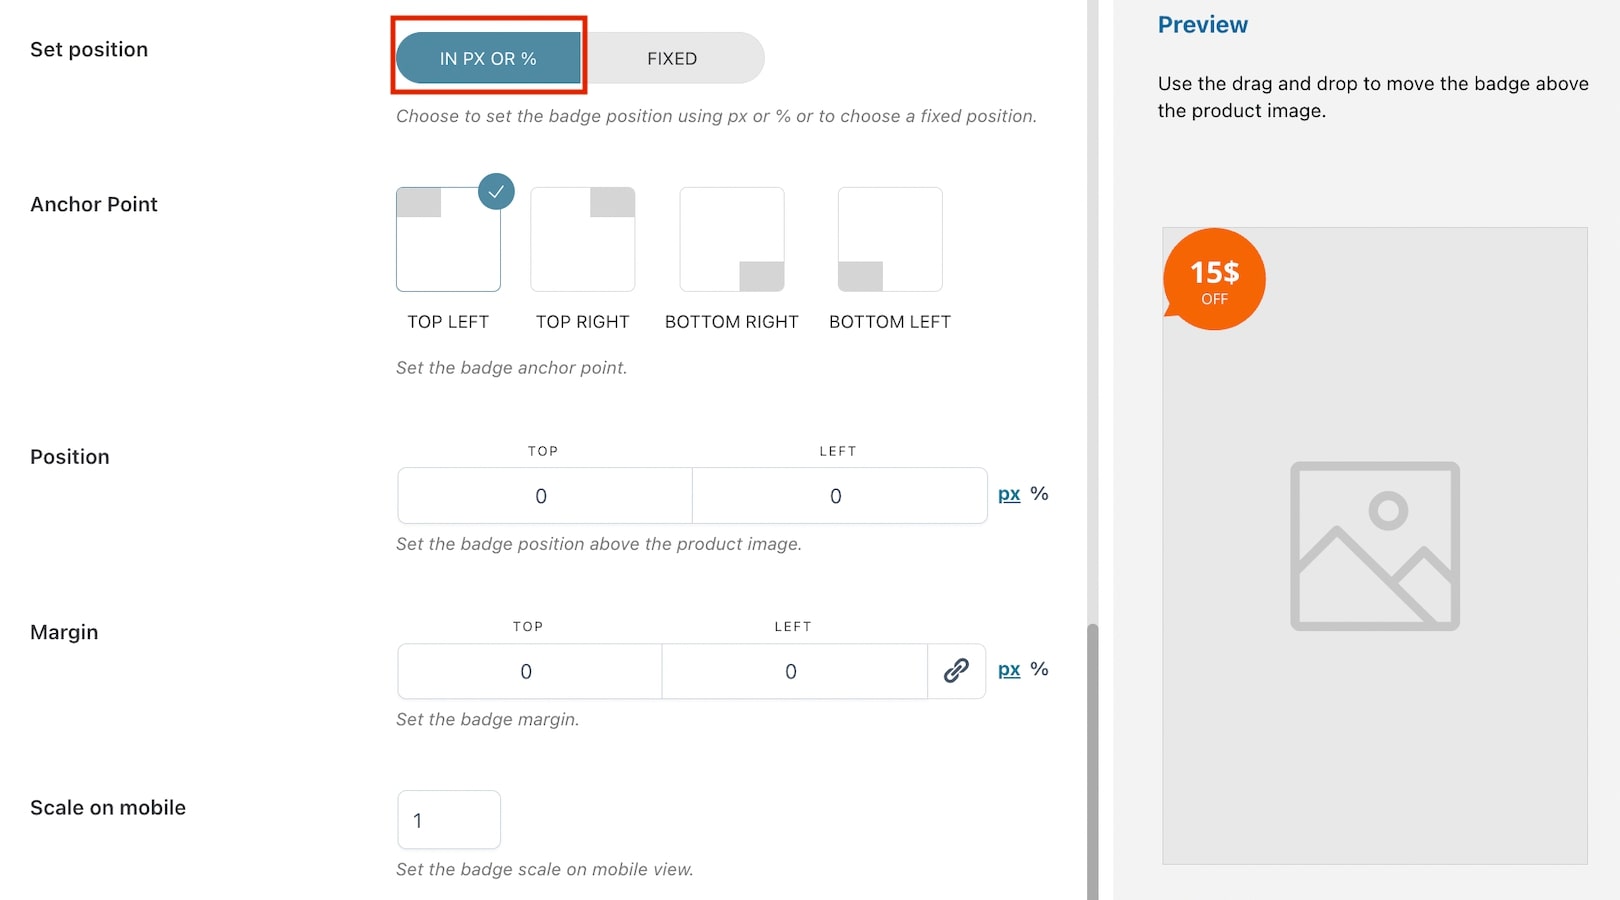This screenshot has width=1620, height=900.
Task: Set Margin unit to px
Action: coord(1009,669)
